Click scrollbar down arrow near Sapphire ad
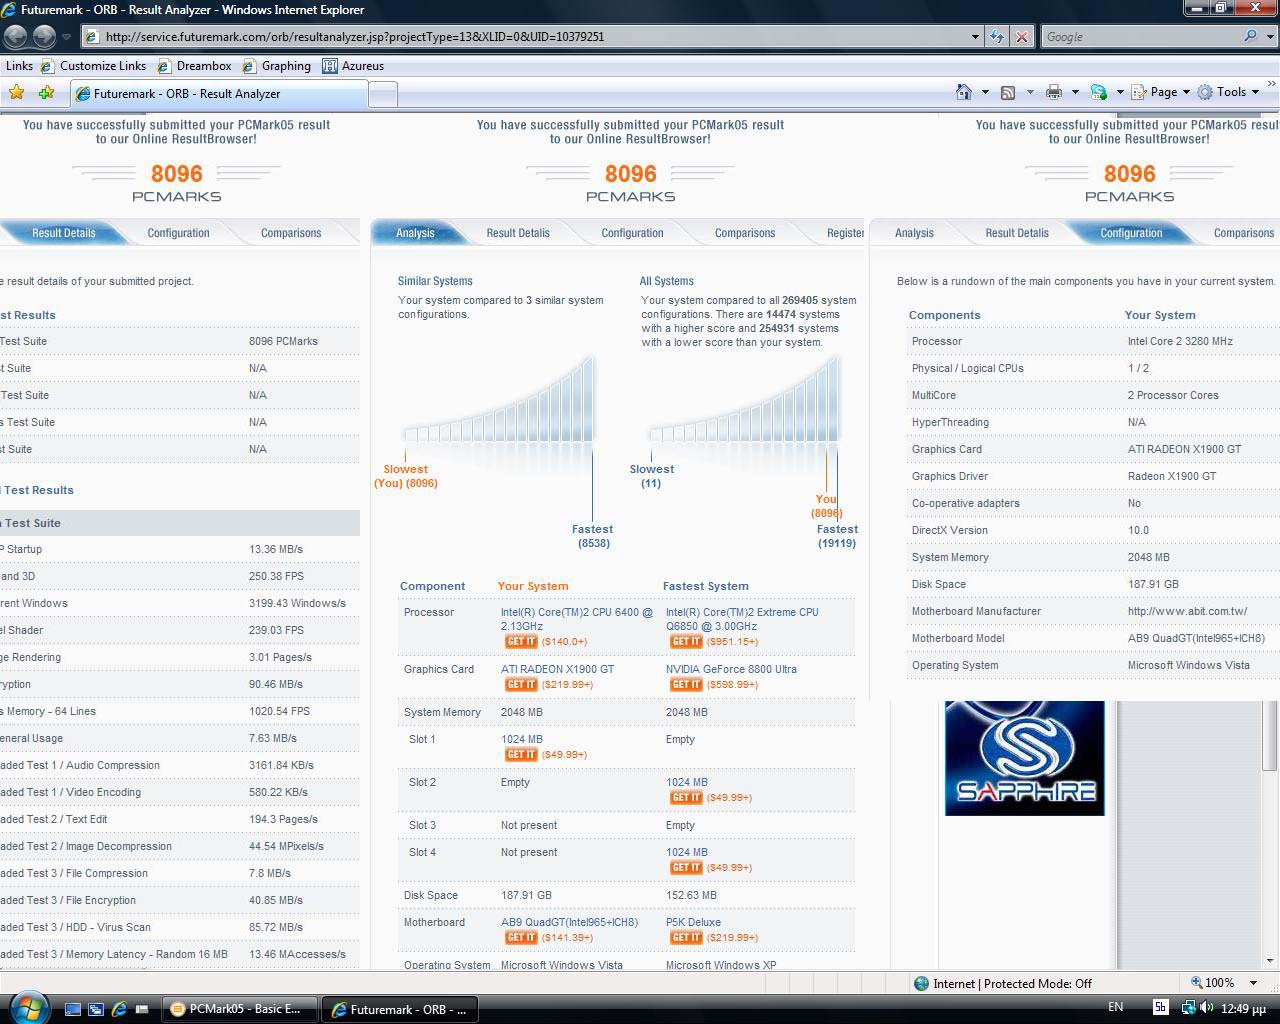 pos(1270,960)
